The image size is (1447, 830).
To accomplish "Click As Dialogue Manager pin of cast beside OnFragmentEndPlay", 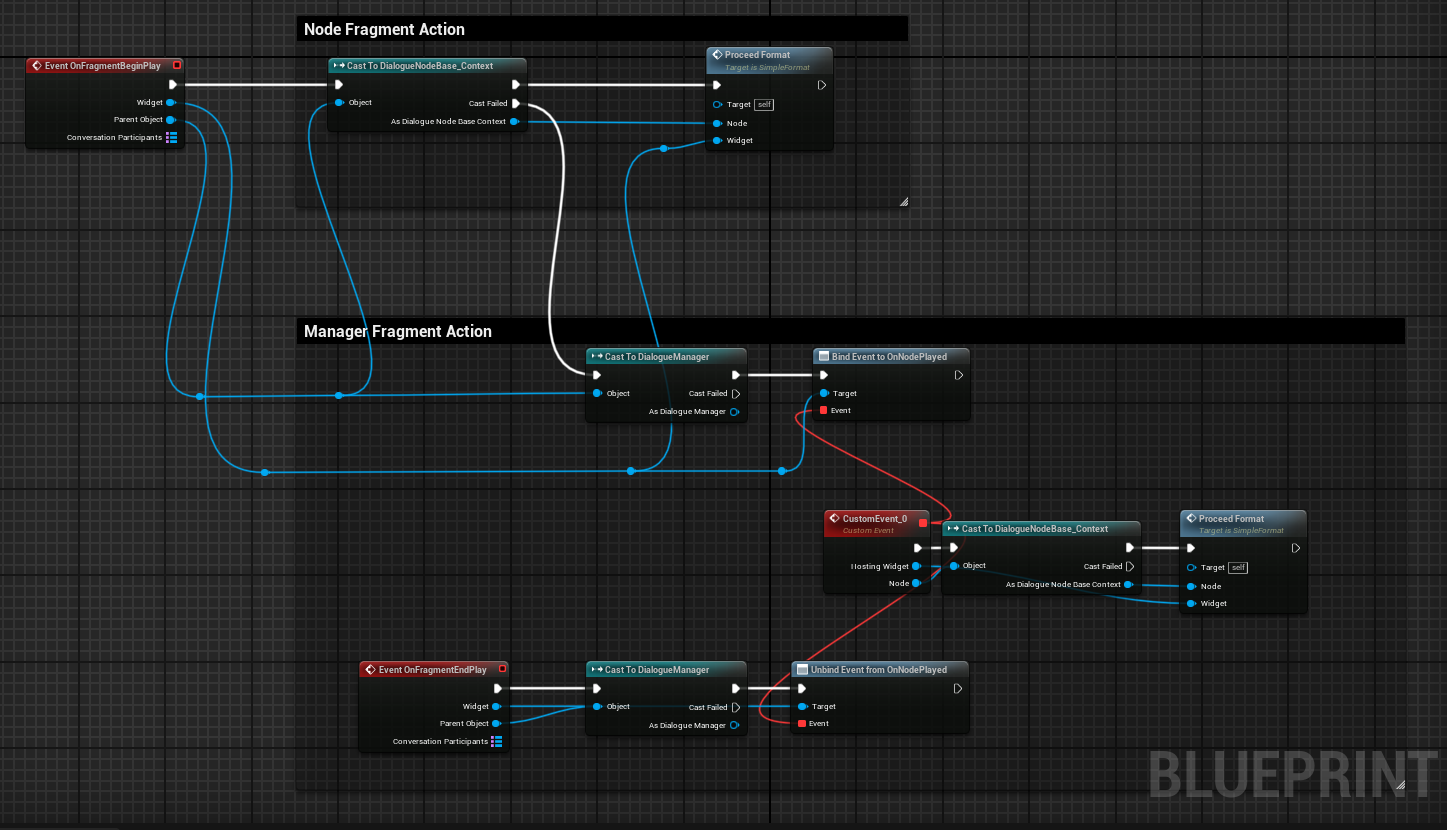I will pyautogui.click(x=735, y=725).
